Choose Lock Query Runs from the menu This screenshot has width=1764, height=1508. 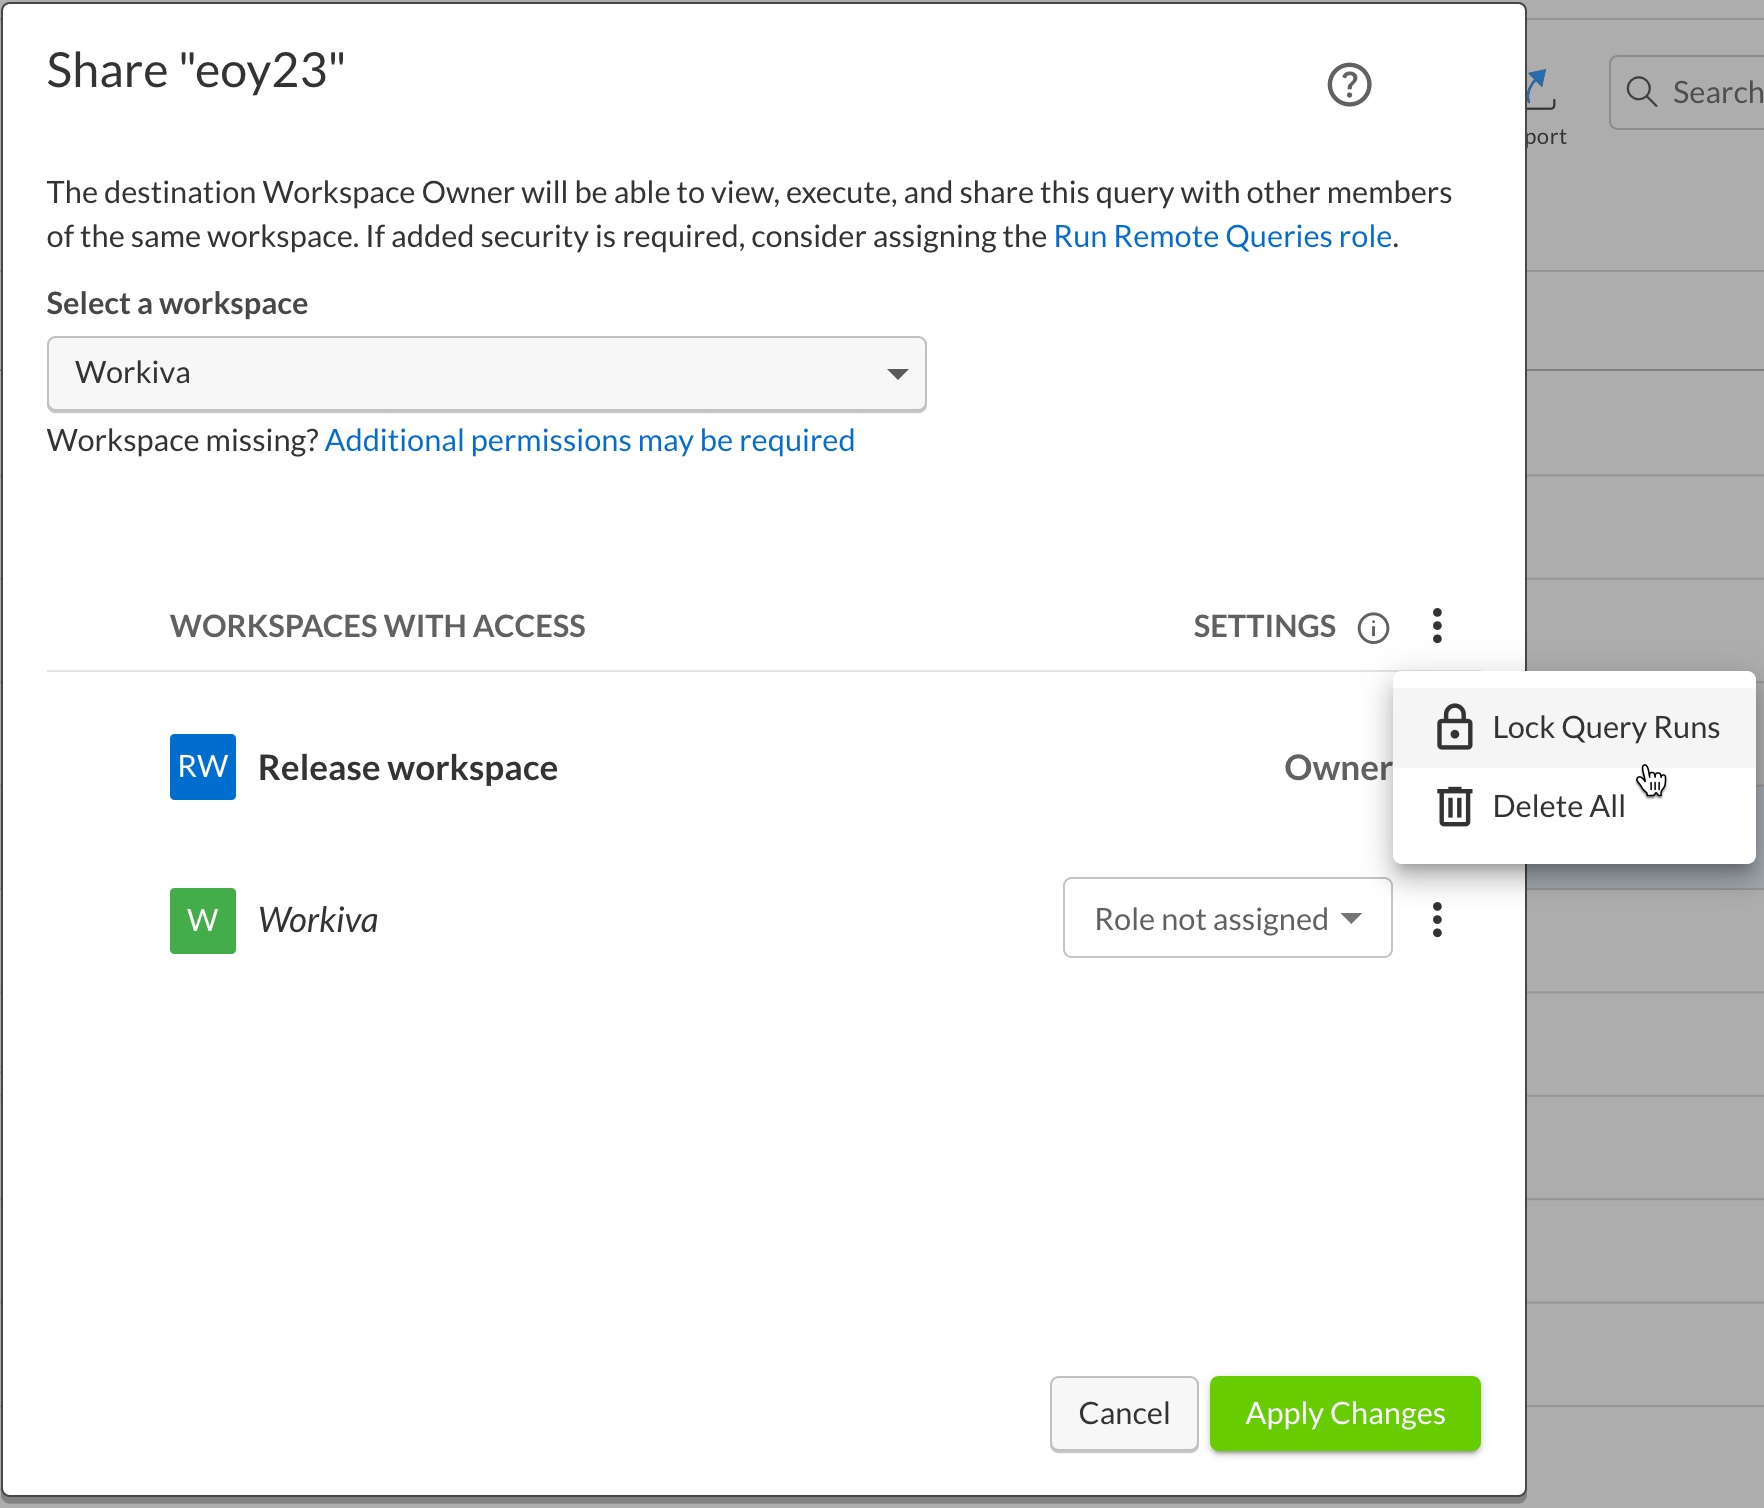1605,727
